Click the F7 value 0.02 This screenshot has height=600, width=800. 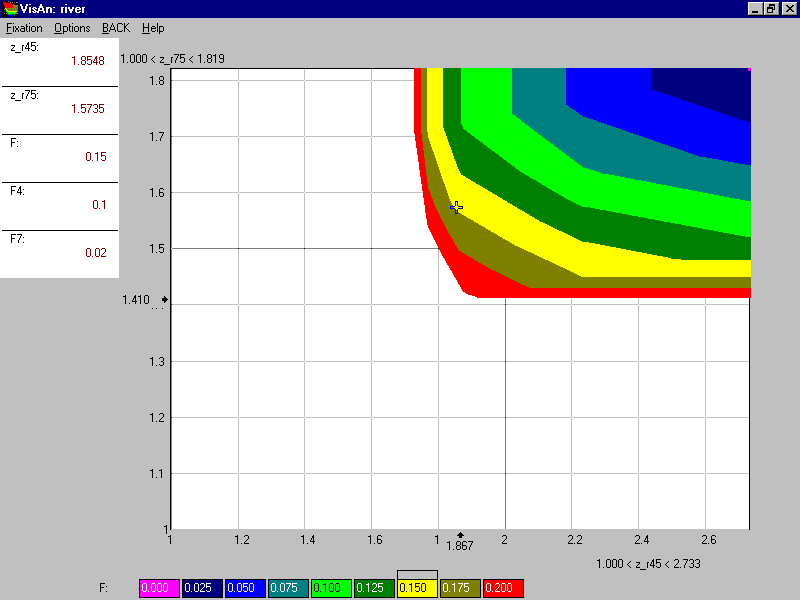pyautogui.click(x=96, y=253)
